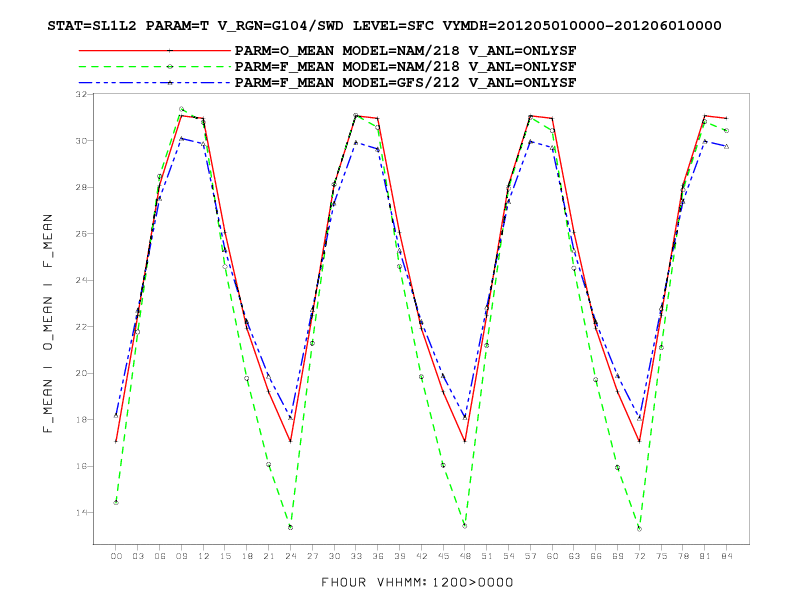Click x-axis tick label 06
792x612 pixels.
pyautogui.click(x=160, y=556)
